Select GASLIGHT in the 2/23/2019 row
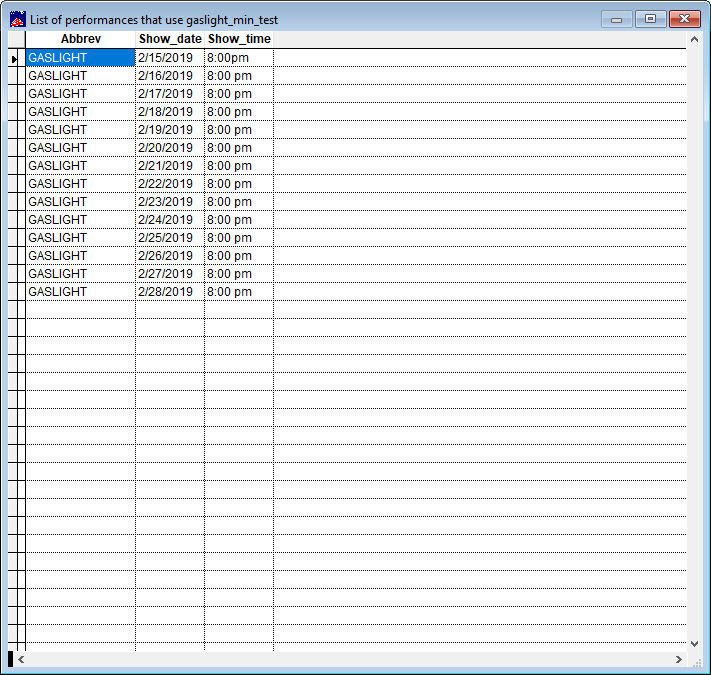The height and width of the screenshot is (675, 711). coord(81,202)
